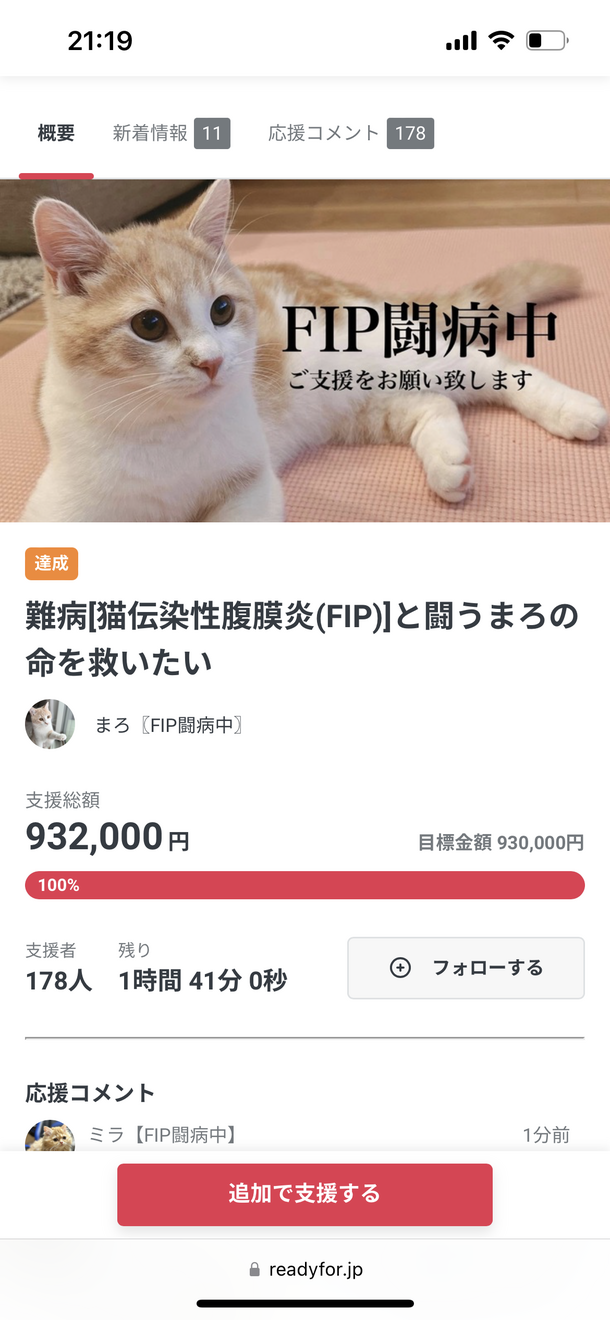Viewport: 610px width, 1320px height.
Task: Open まろ project owner avatar
Action: (x=50, y=724)
